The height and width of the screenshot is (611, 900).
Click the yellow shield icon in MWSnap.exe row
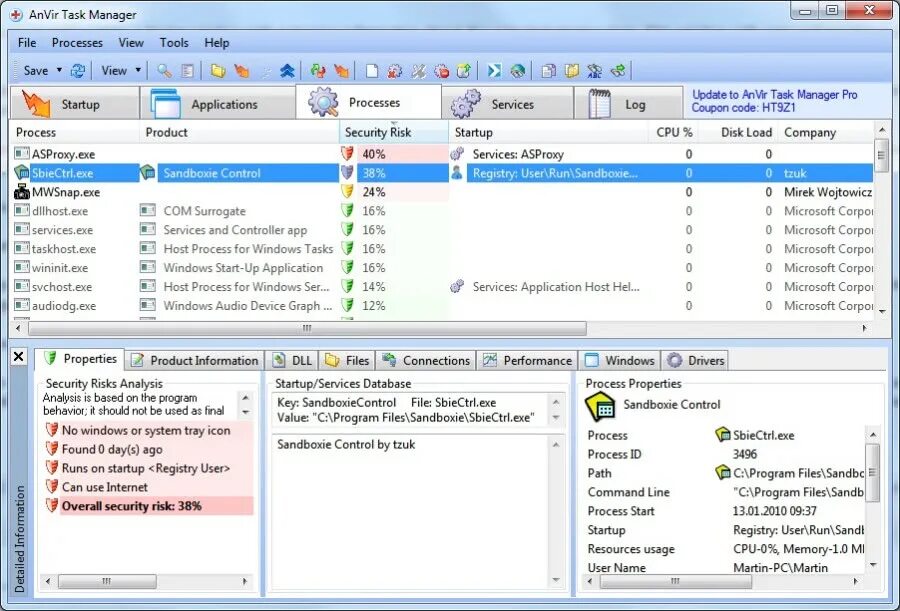pyautogui.click(x=347, y=192)
